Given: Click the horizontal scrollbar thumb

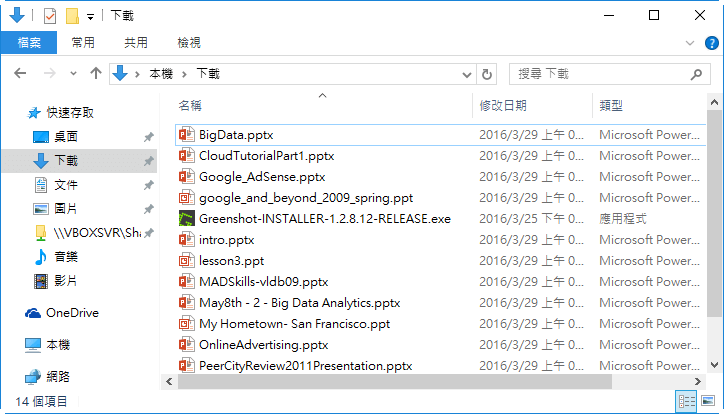Looking at the screenshot, I should (395, 382).
